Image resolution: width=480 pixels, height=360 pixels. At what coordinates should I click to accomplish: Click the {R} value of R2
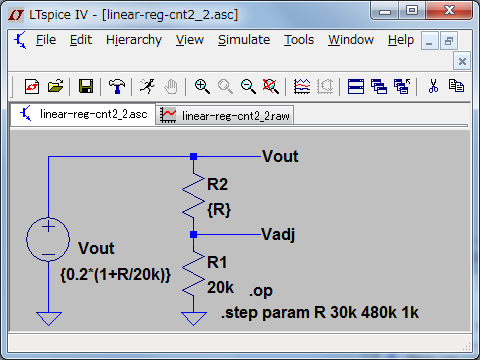(219, 210)
